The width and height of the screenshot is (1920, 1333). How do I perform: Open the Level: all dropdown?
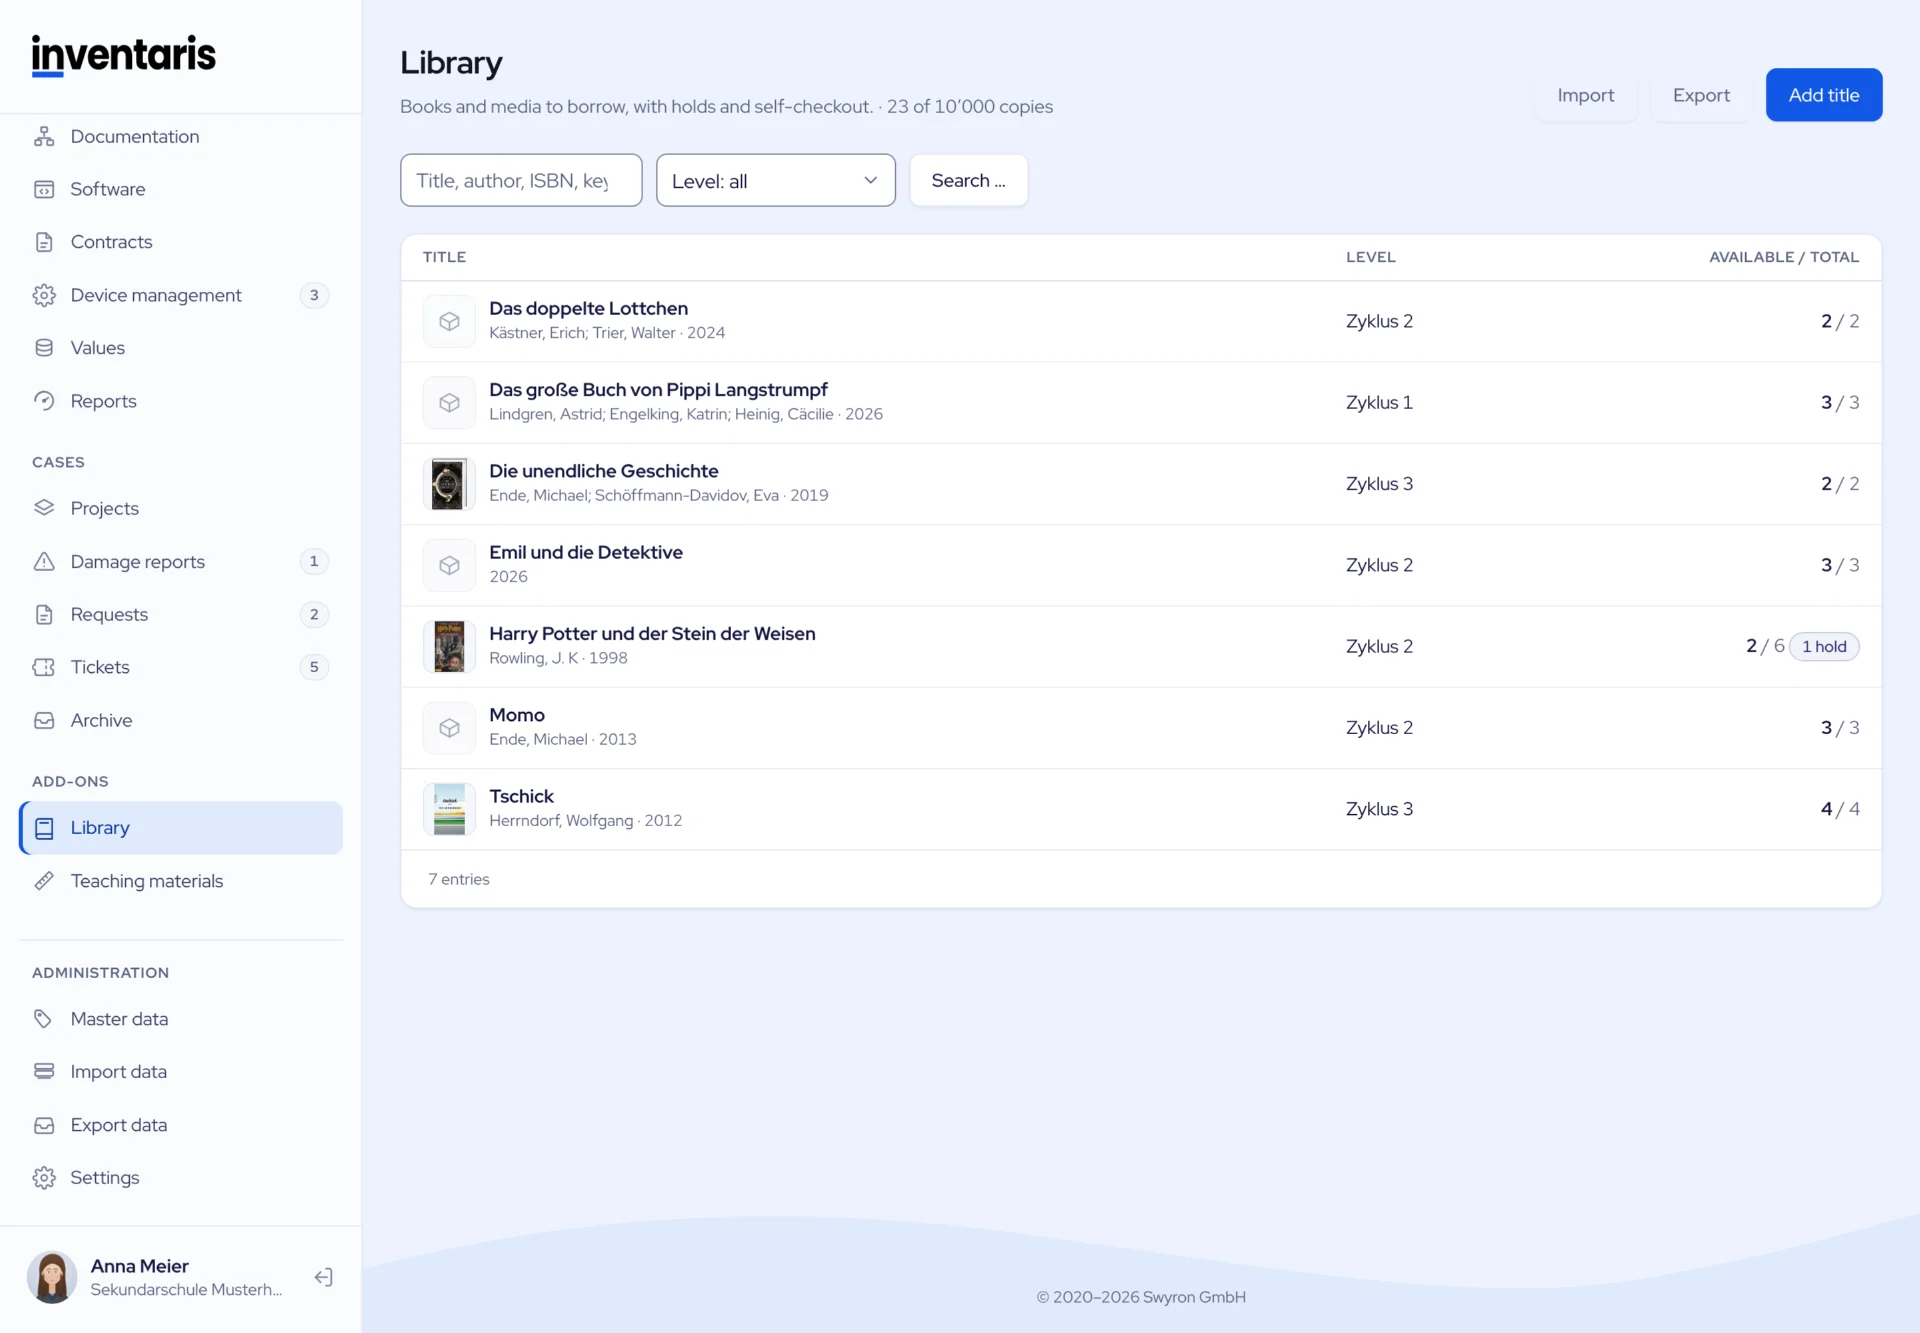(x=775, y=180)
